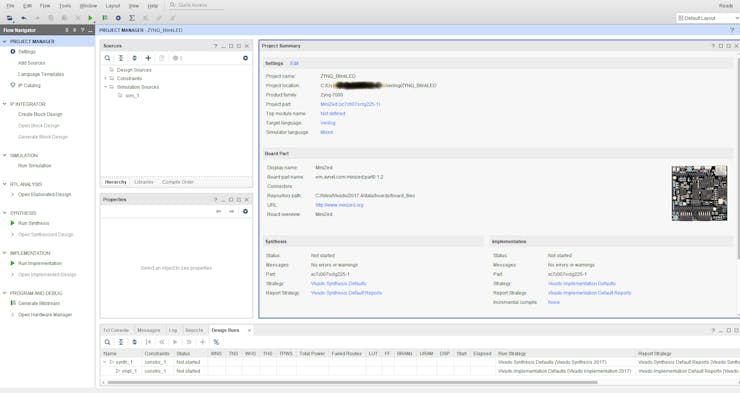Collapse all in Design Runs panel
Viewport: 740px width, 393px height.
pyautogui.click(x=121, y=342)
